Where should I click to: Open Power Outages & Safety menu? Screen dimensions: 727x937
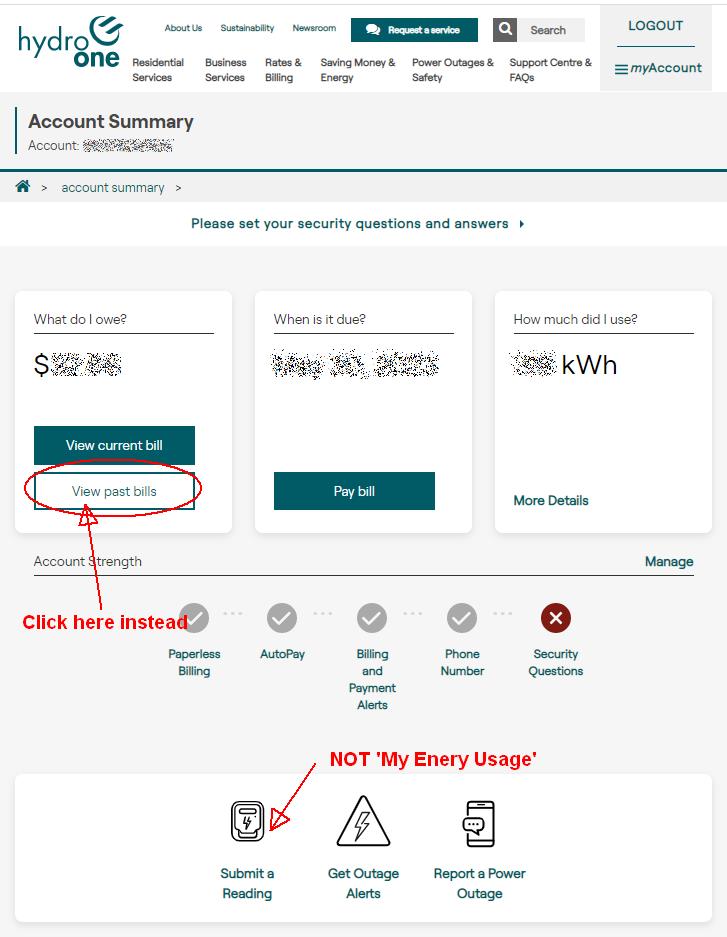click(453, 70)
